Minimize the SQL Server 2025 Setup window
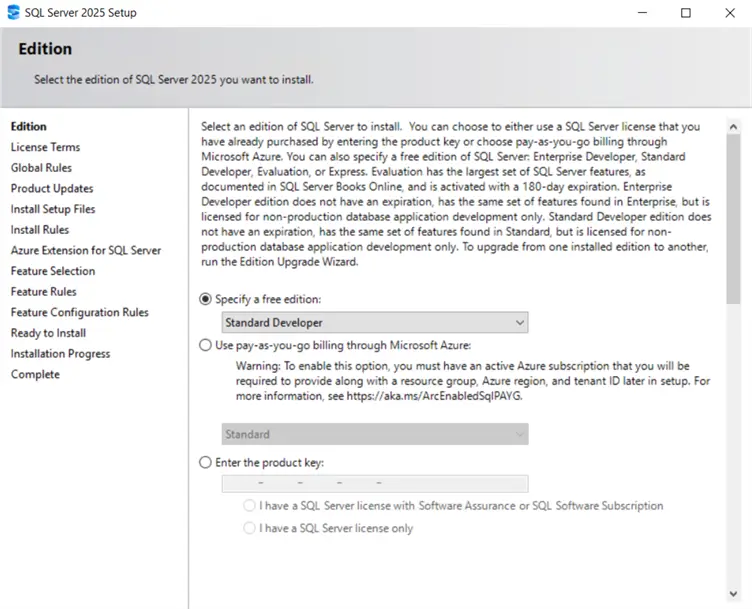The image size is (752, 609). tap(642, 12)
